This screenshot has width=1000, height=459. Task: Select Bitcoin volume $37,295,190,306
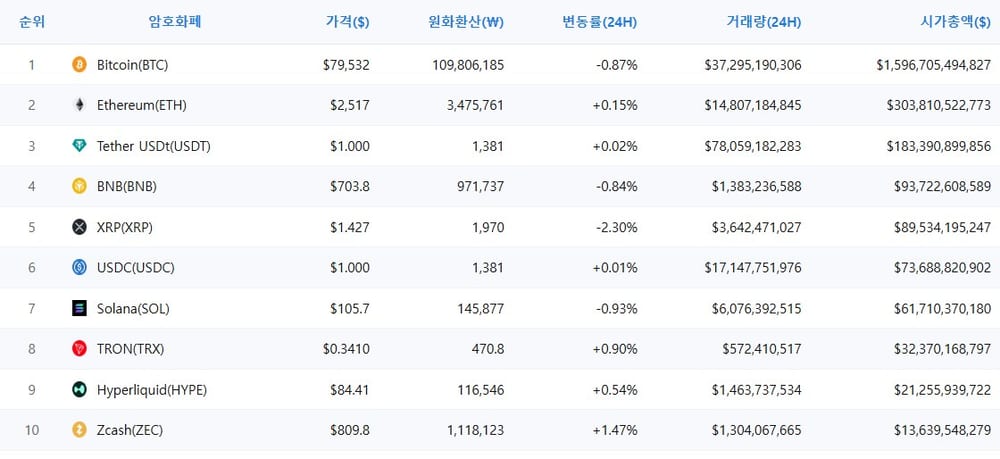pyautogui.click(x=753, y=65)
